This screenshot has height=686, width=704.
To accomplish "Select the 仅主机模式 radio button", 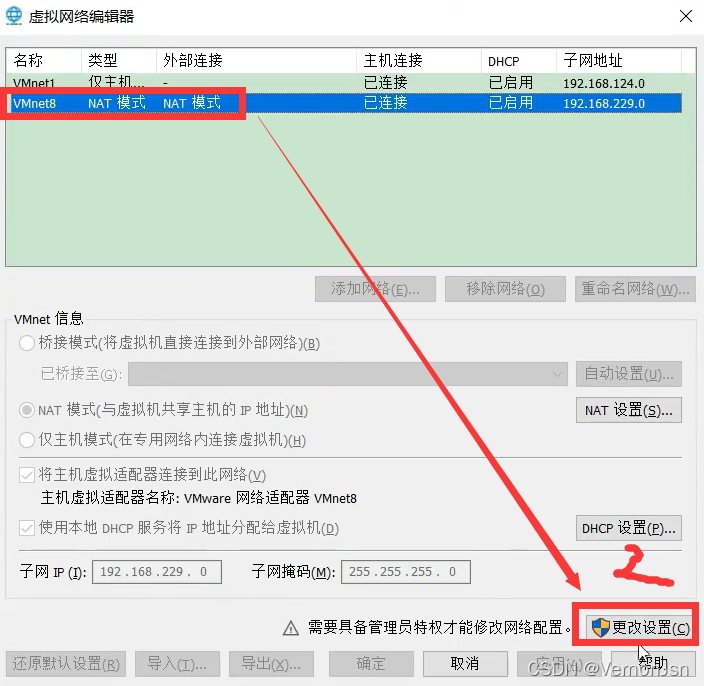I will [x=27, y=440].
